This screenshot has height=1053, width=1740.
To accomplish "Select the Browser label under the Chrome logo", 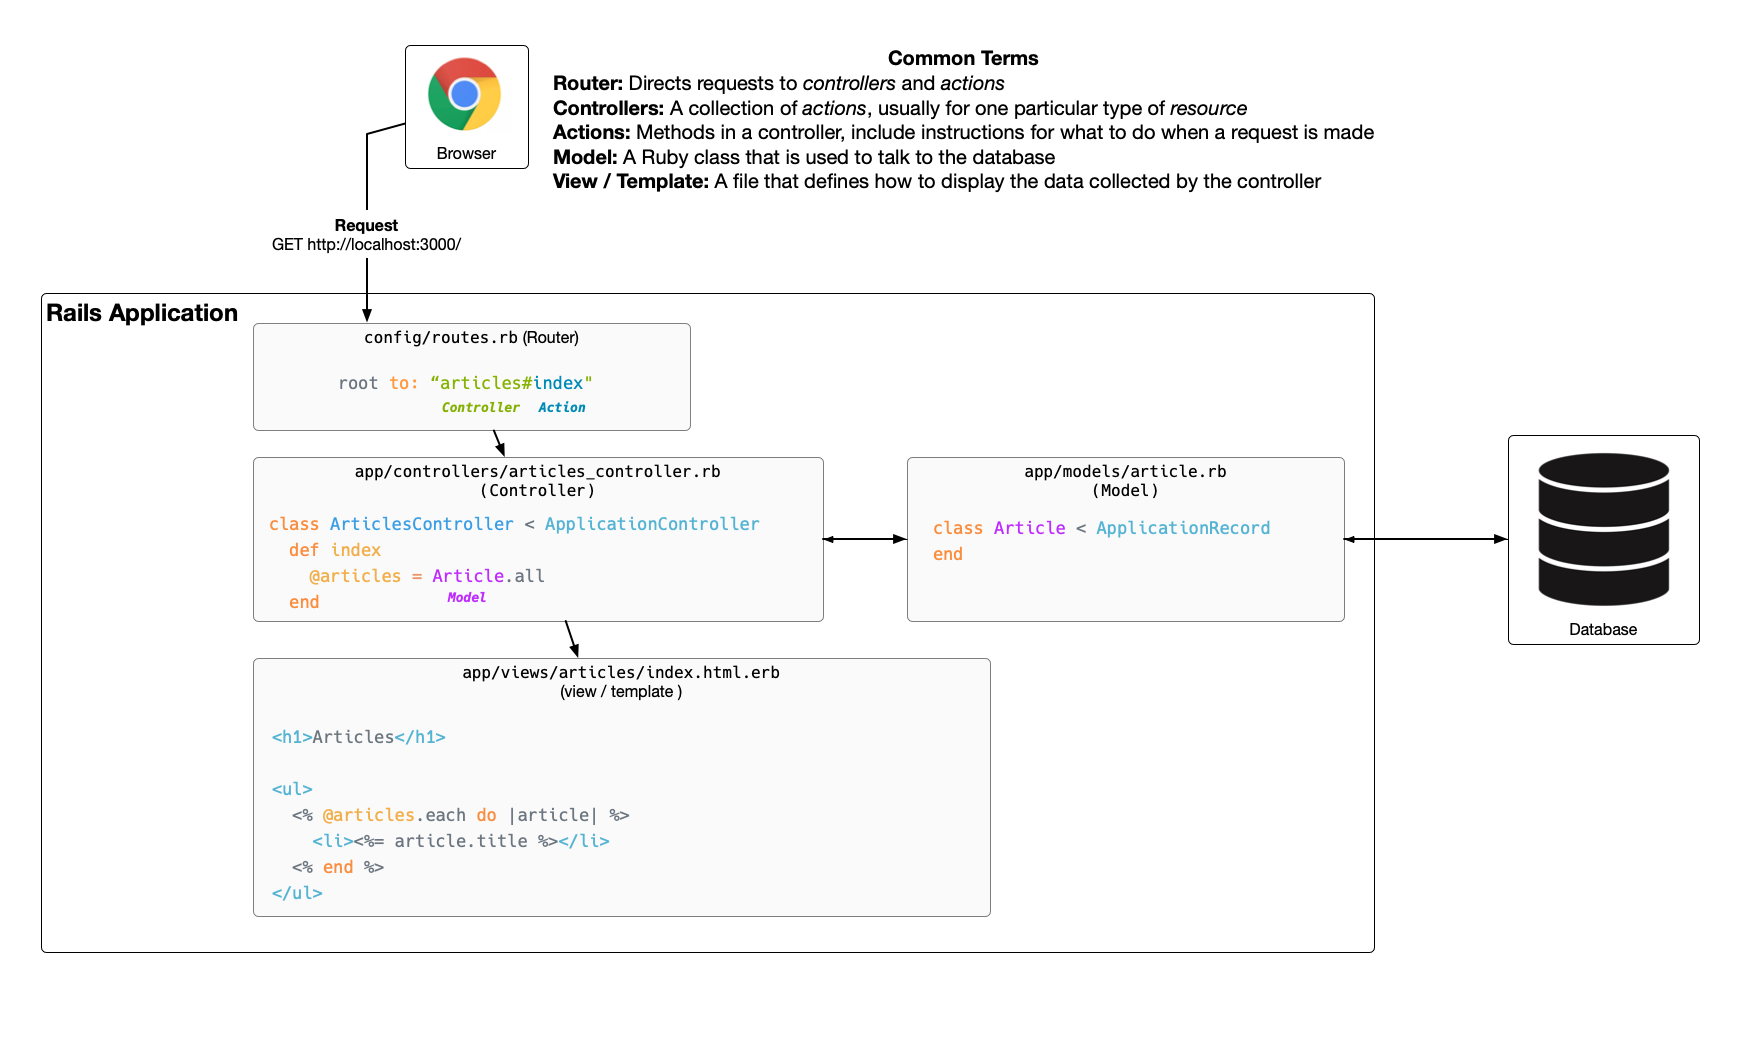I will coord(465,153).
